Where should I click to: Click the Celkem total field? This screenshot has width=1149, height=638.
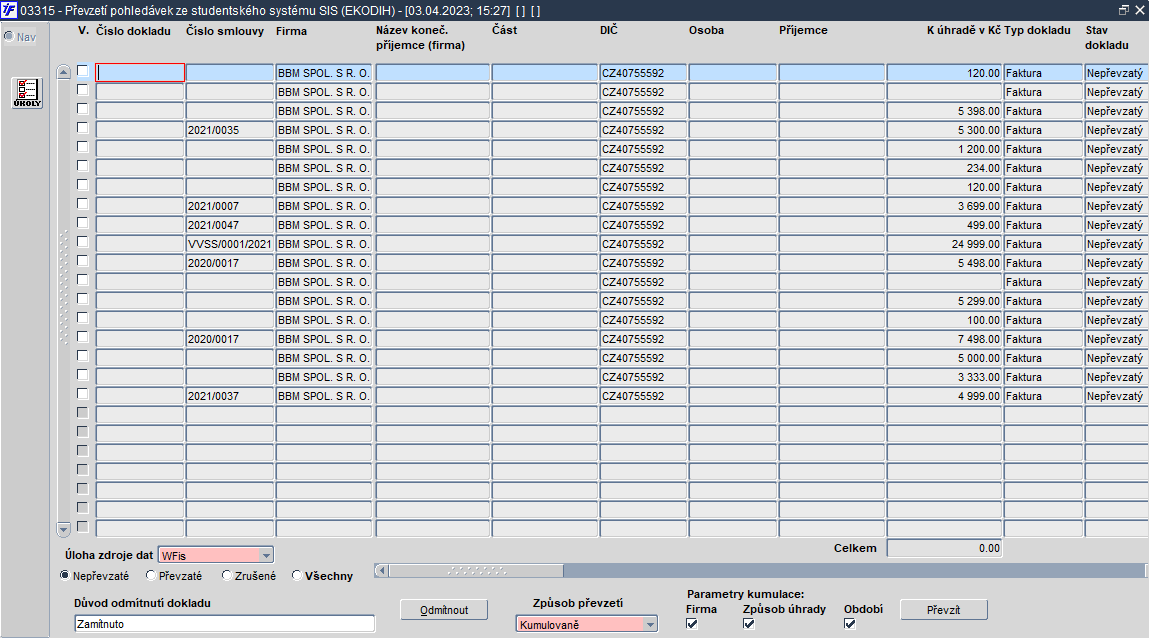pyautogui.click(x=945, y=548)
